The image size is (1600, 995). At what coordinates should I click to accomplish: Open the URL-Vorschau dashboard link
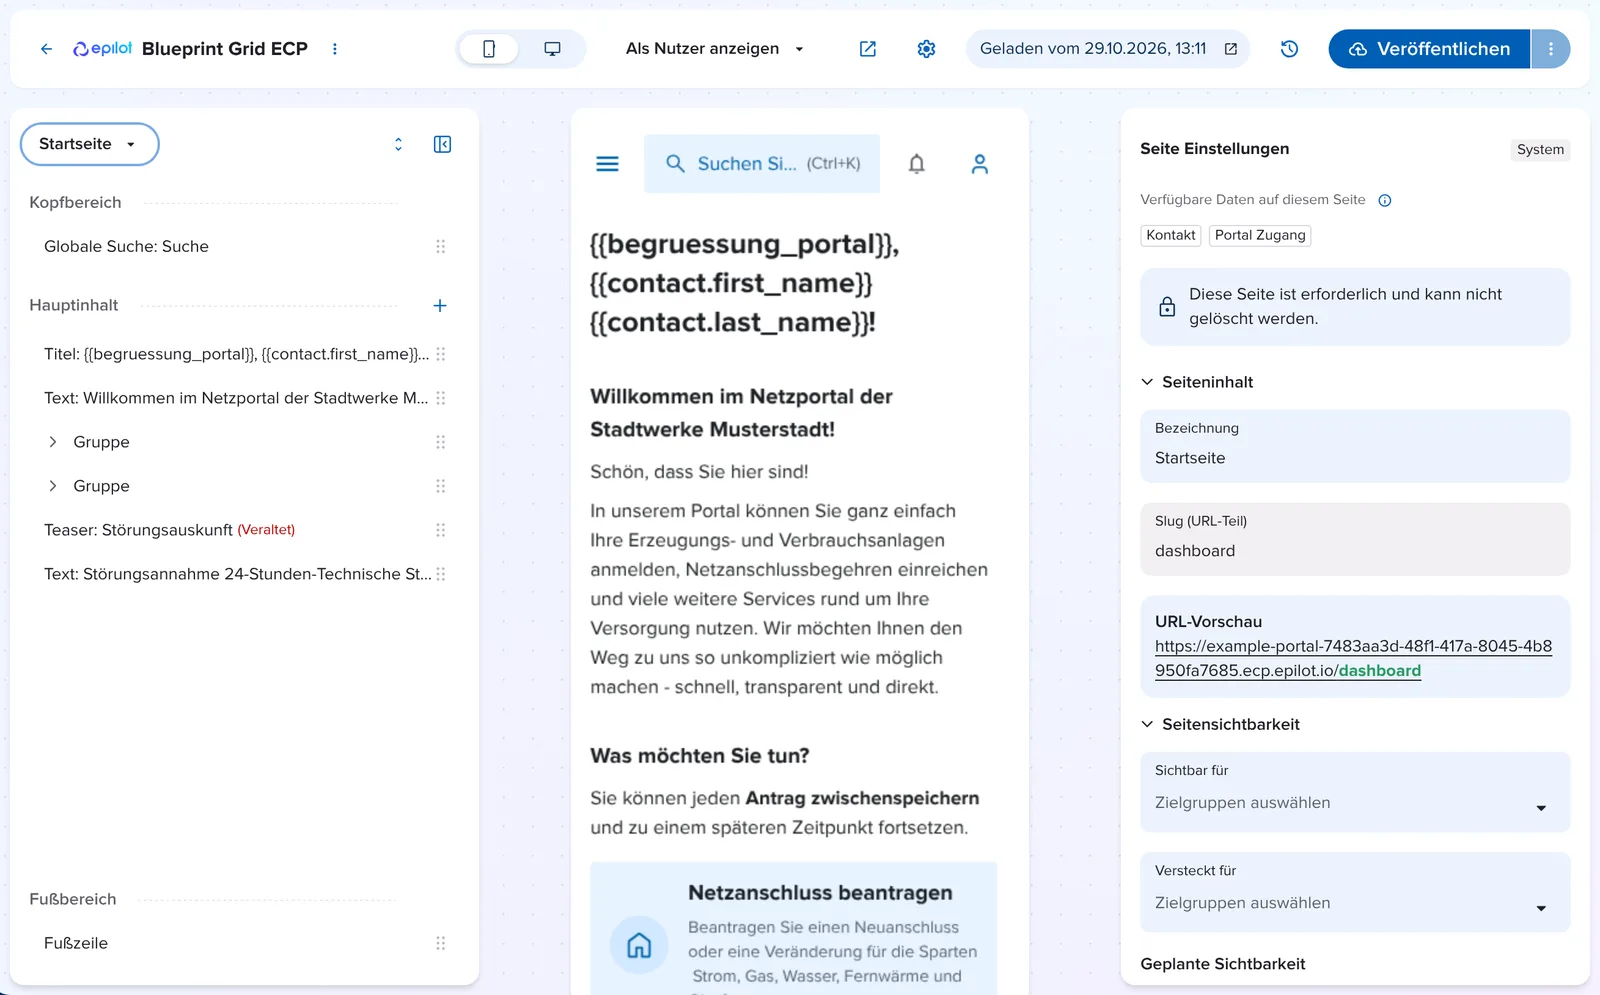click(x=1353, y=659)
